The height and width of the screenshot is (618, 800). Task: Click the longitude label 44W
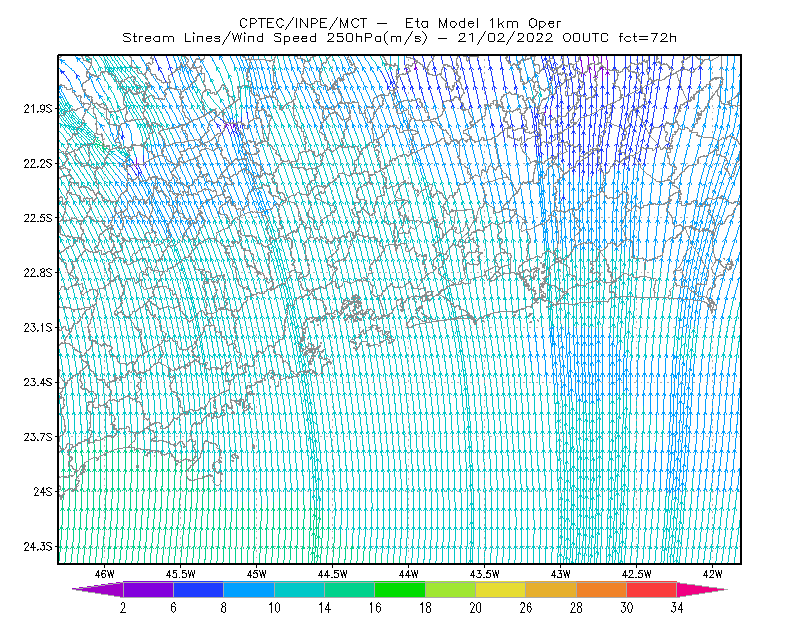click(409, 574)
